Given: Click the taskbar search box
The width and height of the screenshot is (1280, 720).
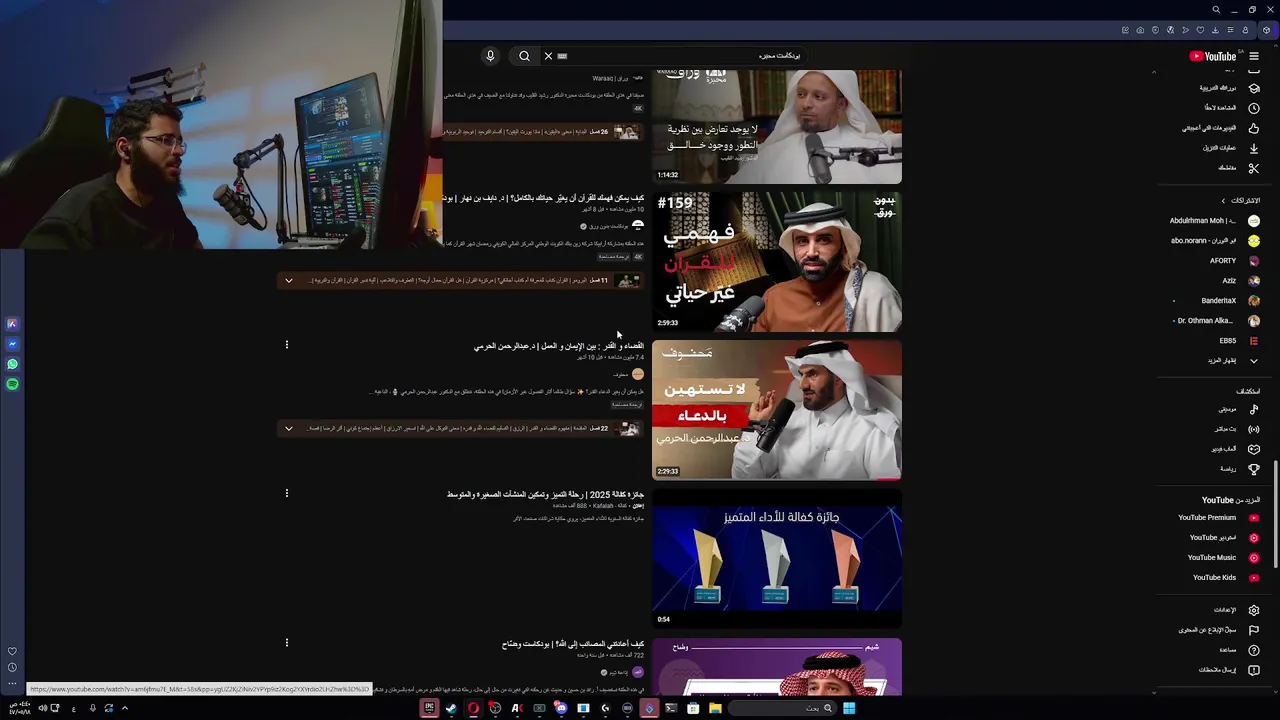Looking at the screenshot, I should click(784, 708).
